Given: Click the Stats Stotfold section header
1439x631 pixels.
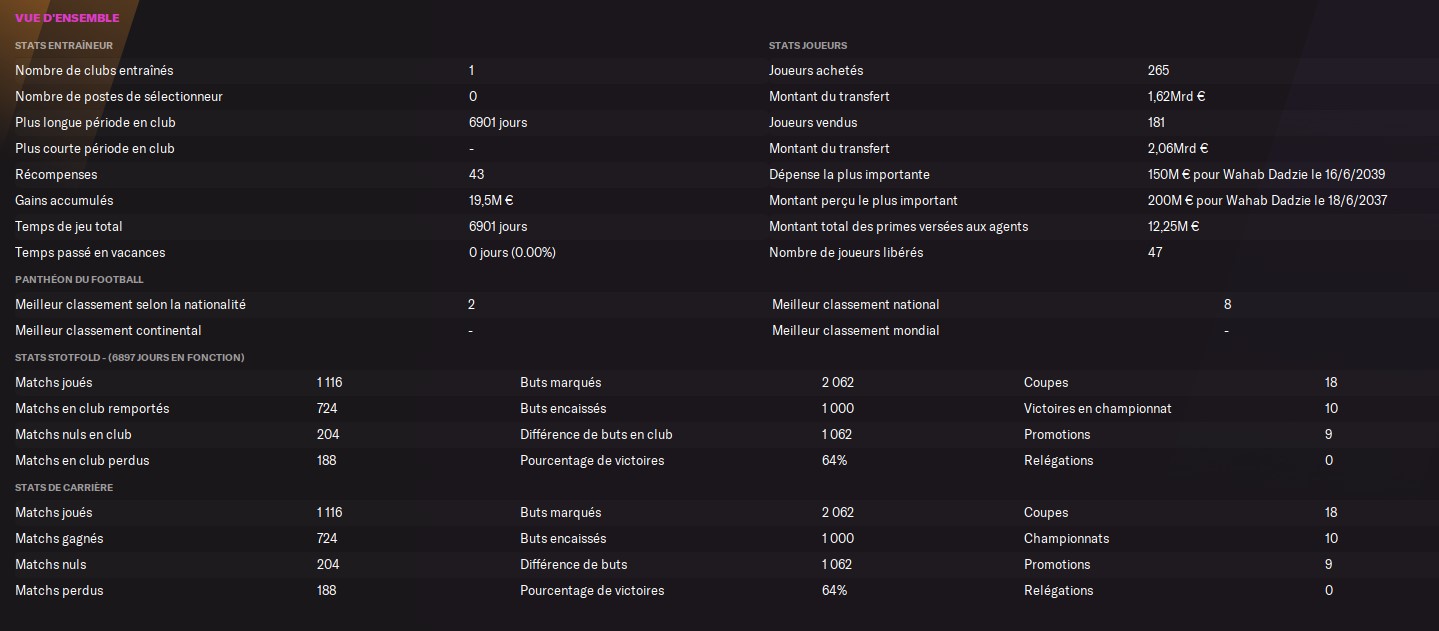Looking at the screenshot, I should 130,357.
